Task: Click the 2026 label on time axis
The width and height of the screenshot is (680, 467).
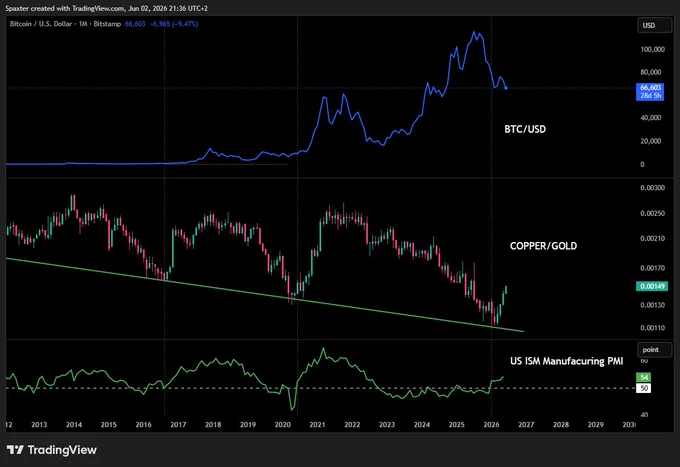Action: click(x=491, y=425)
